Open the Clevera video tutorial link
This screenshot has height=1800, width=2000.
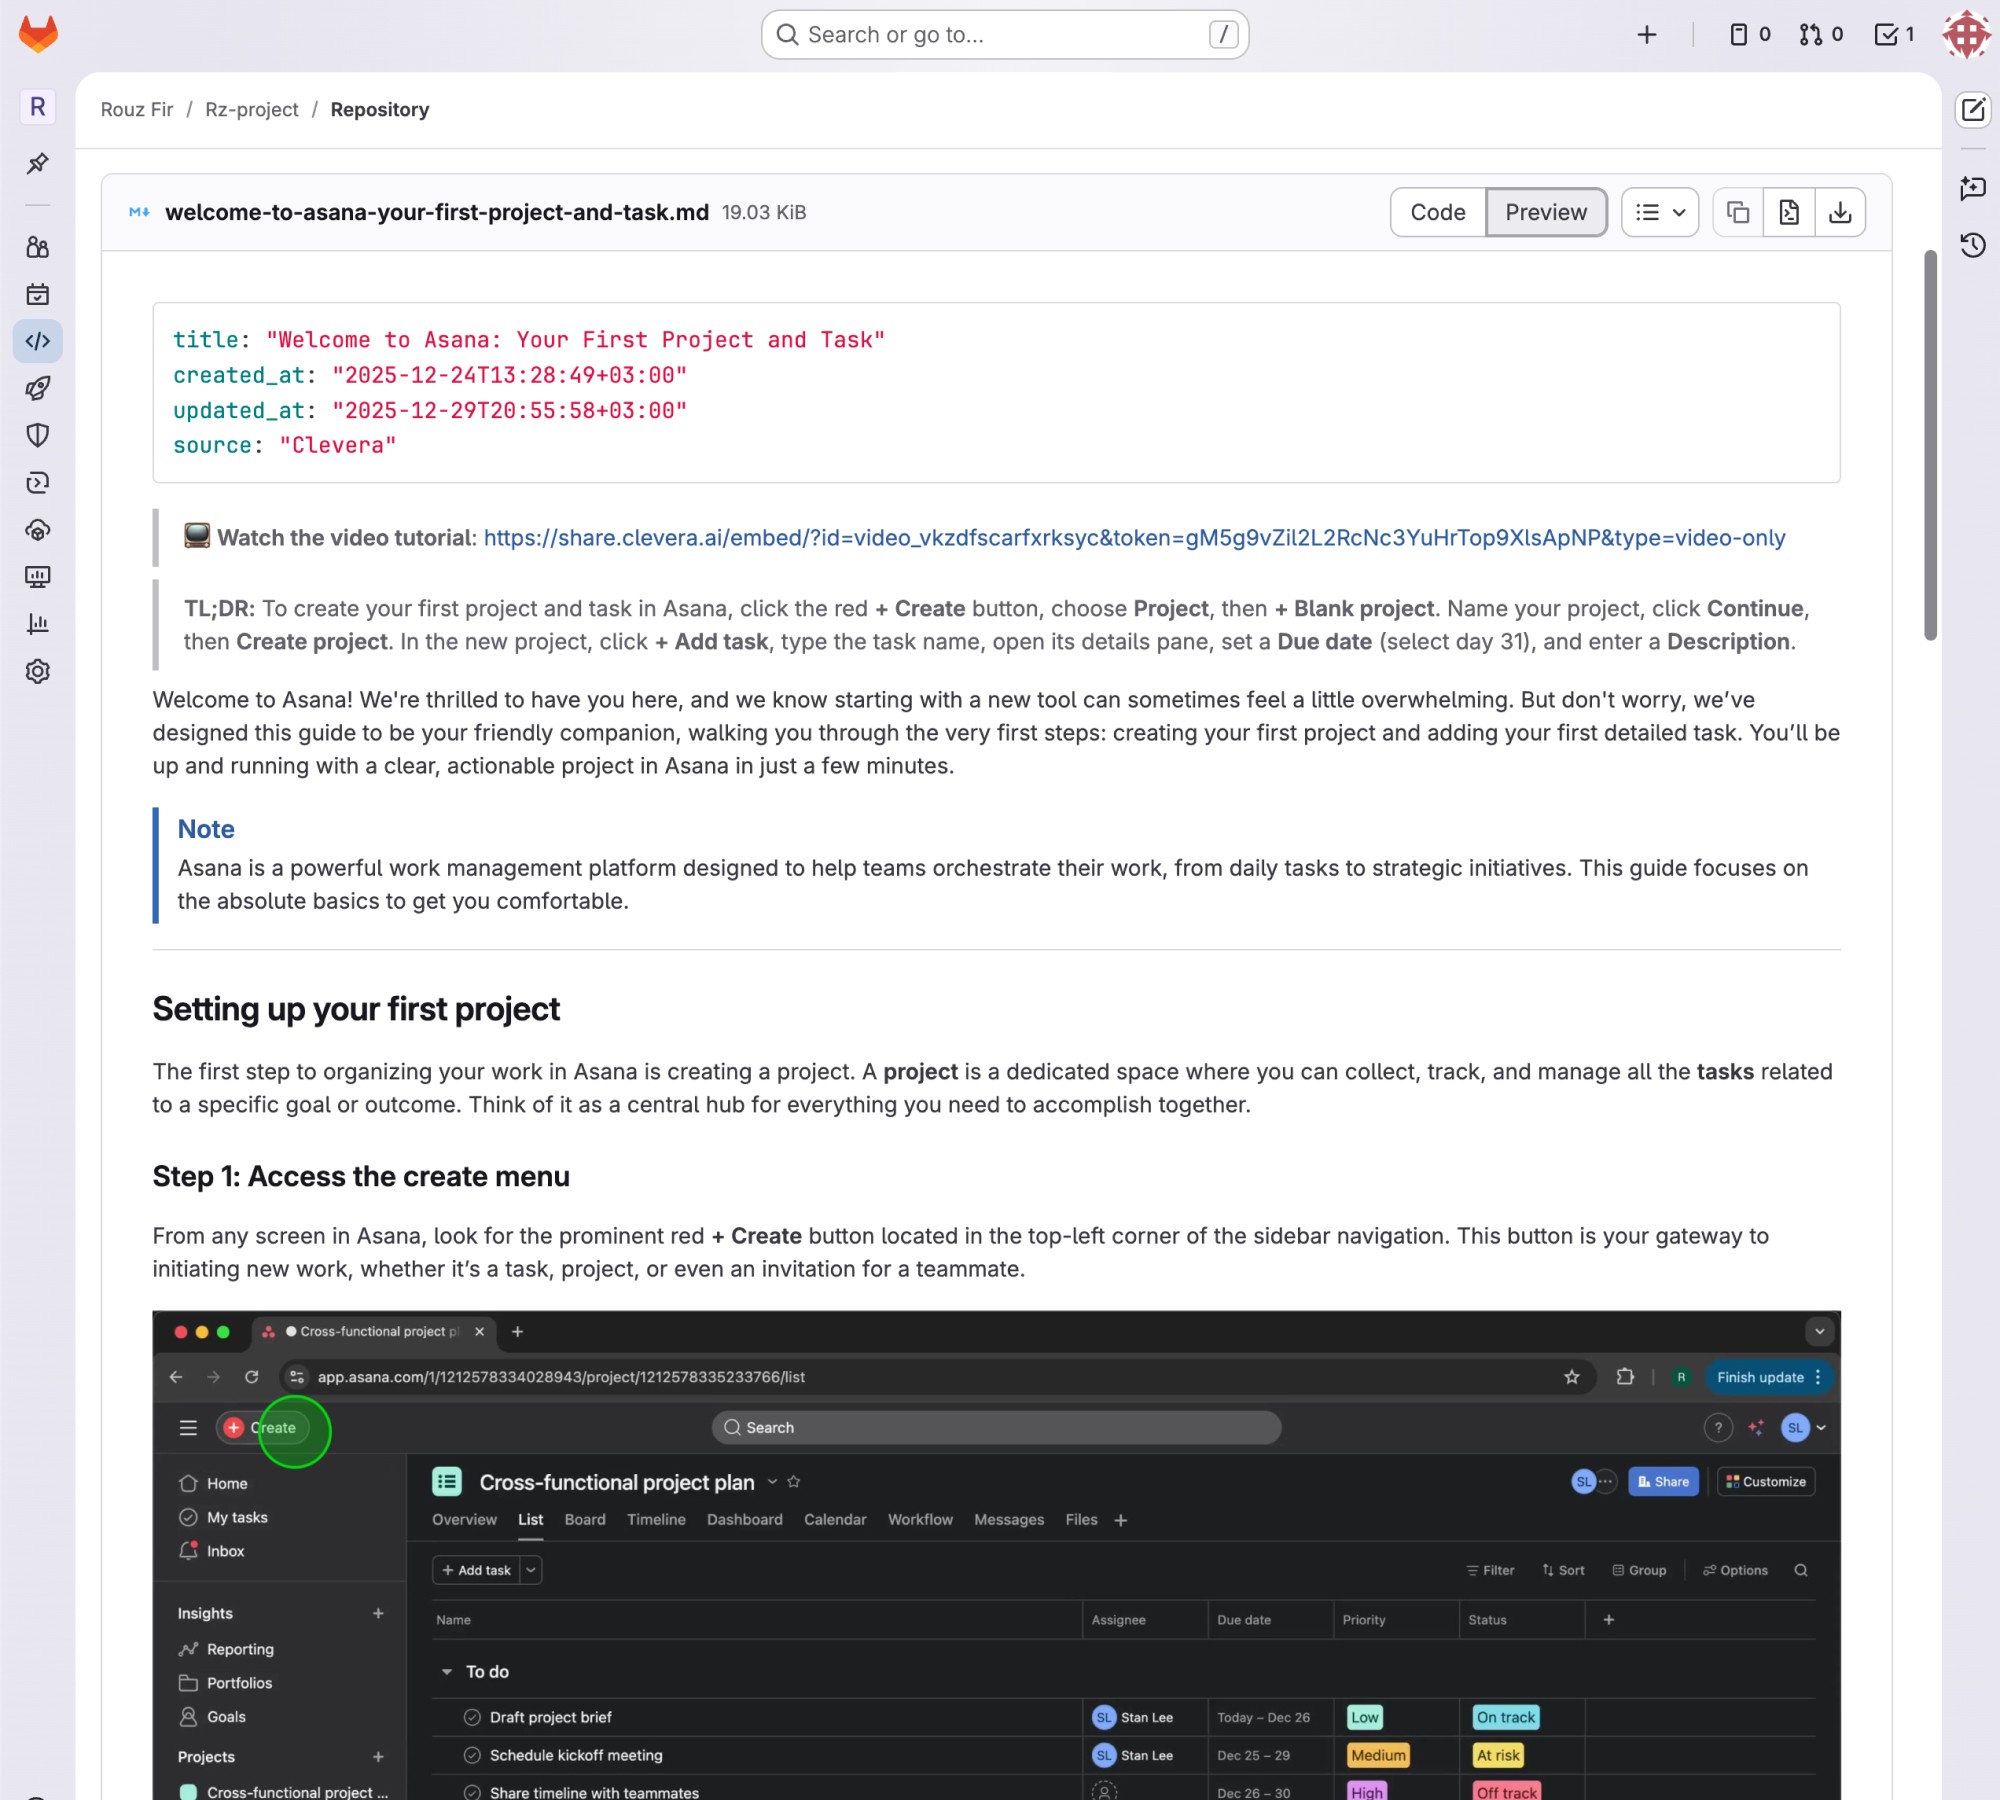(x=1134, y=538)
